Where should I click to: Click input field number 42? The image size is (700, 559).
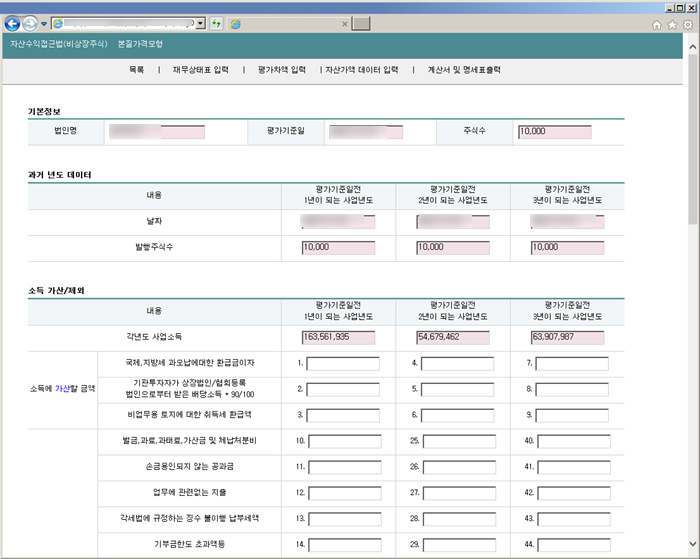[x=574, y=493]
